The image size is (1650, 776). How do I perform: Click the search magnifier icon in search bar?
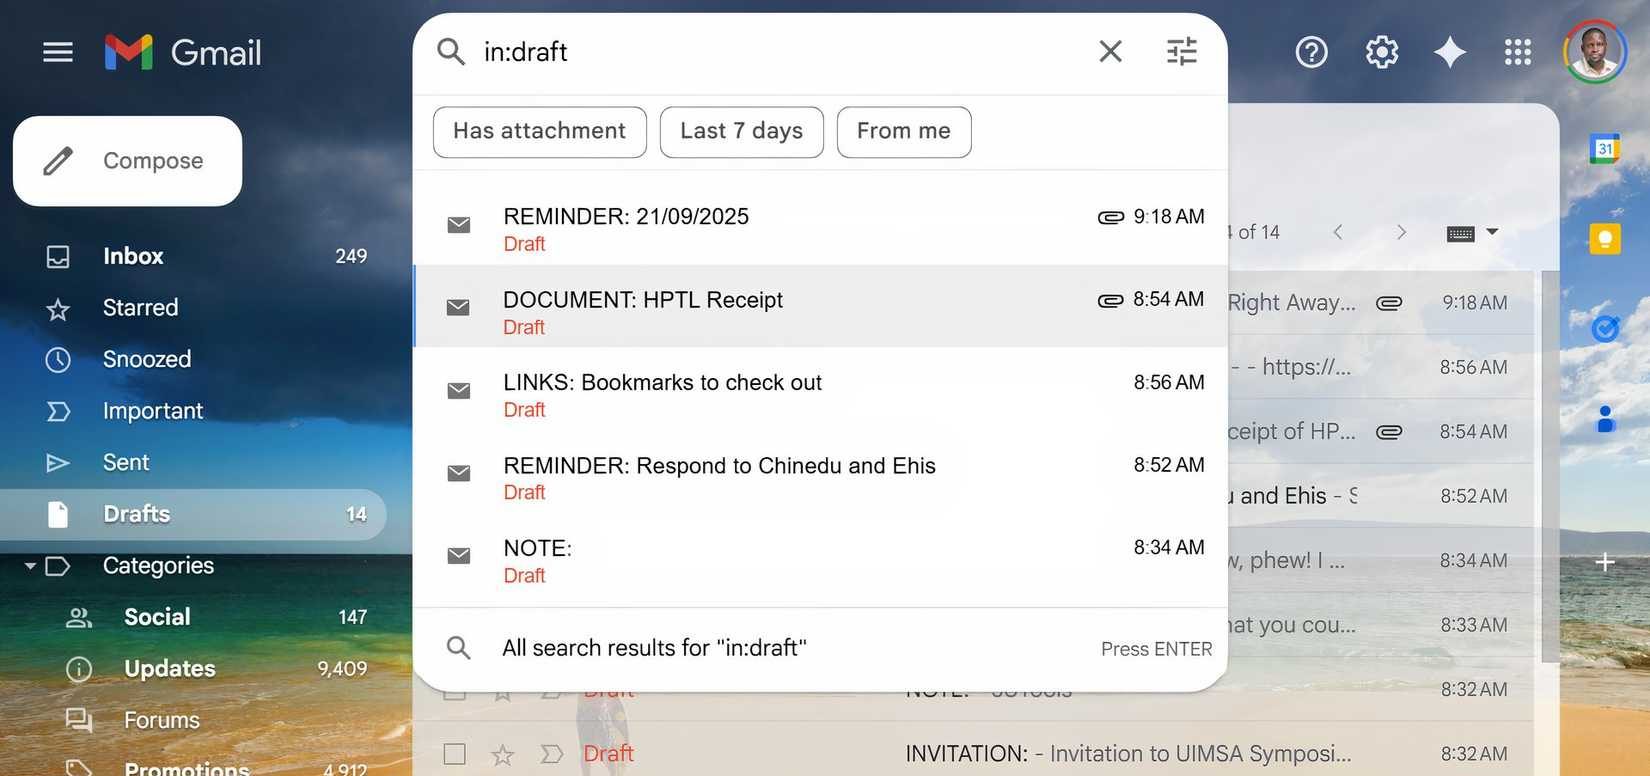point(451,52)
